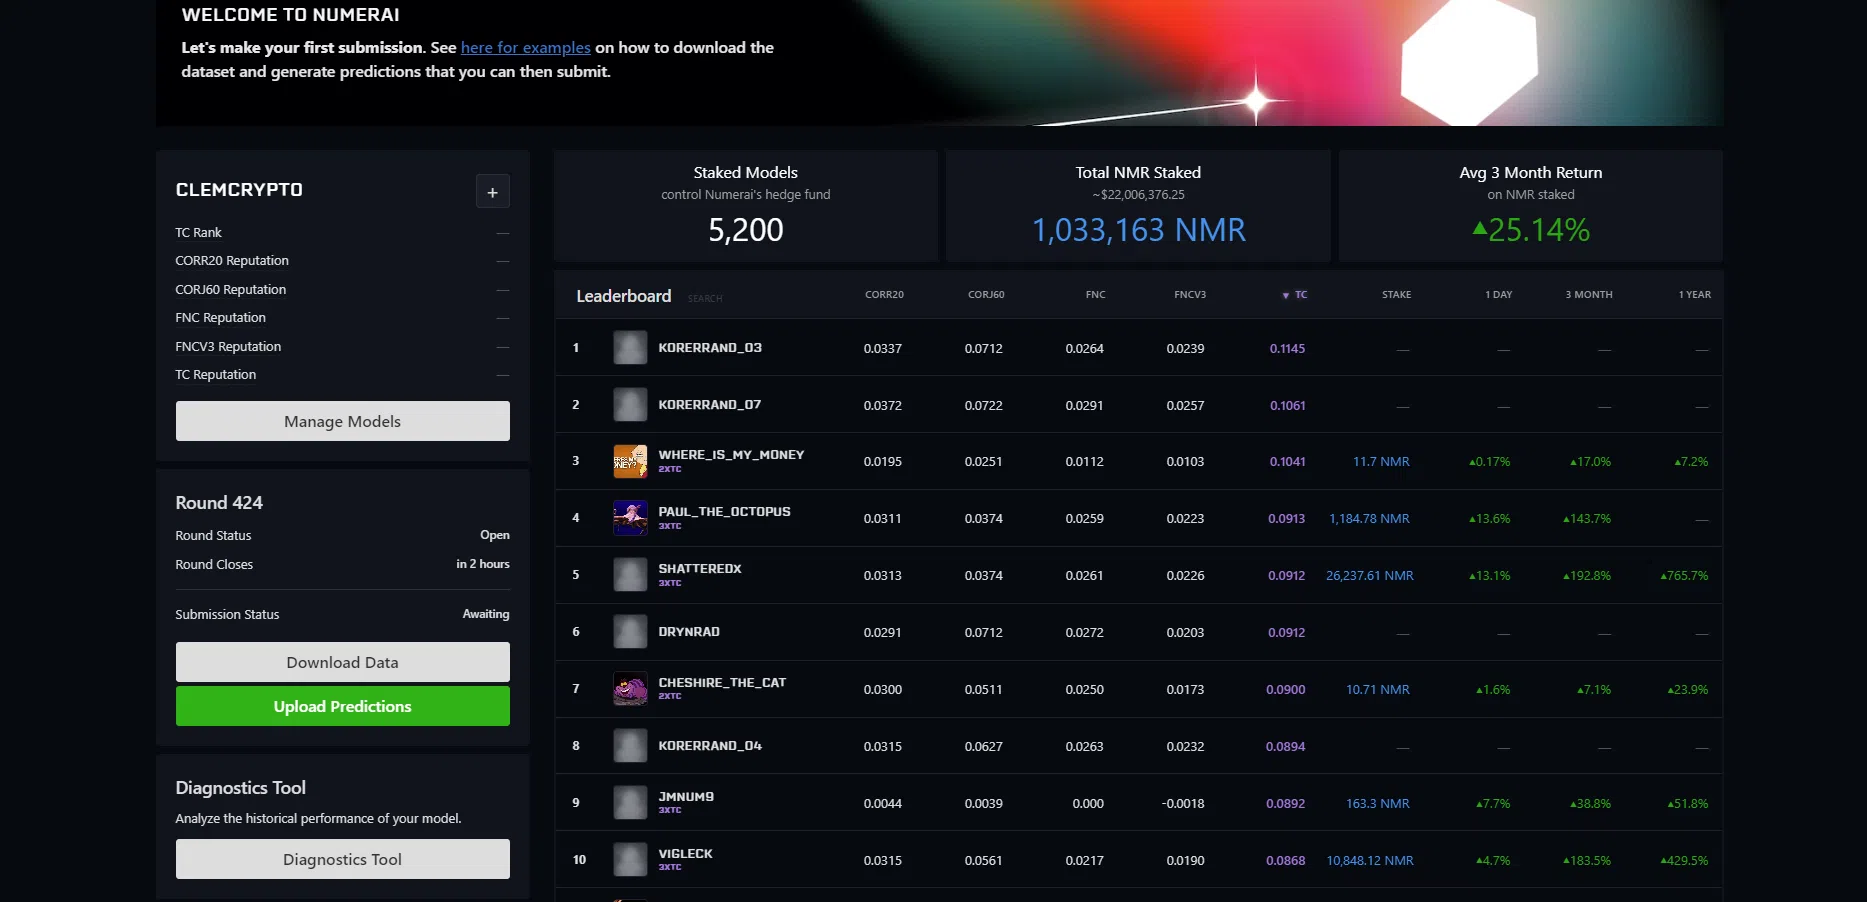The width and height of the screenshot is (1867, 902).
Task: Click the plus icon next to CLEMCRYPTO
Action: pos(492,191)
